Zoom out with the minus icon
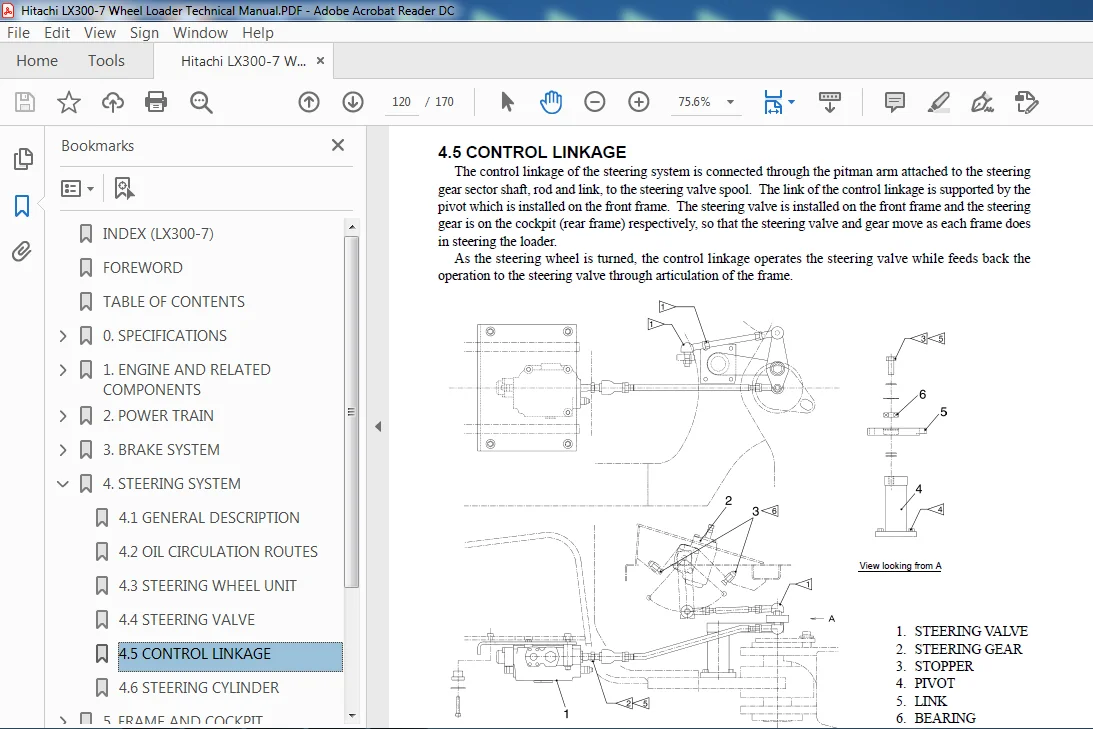The width and height of the screenshot is (1093, 729). click(x=595, y=102)
